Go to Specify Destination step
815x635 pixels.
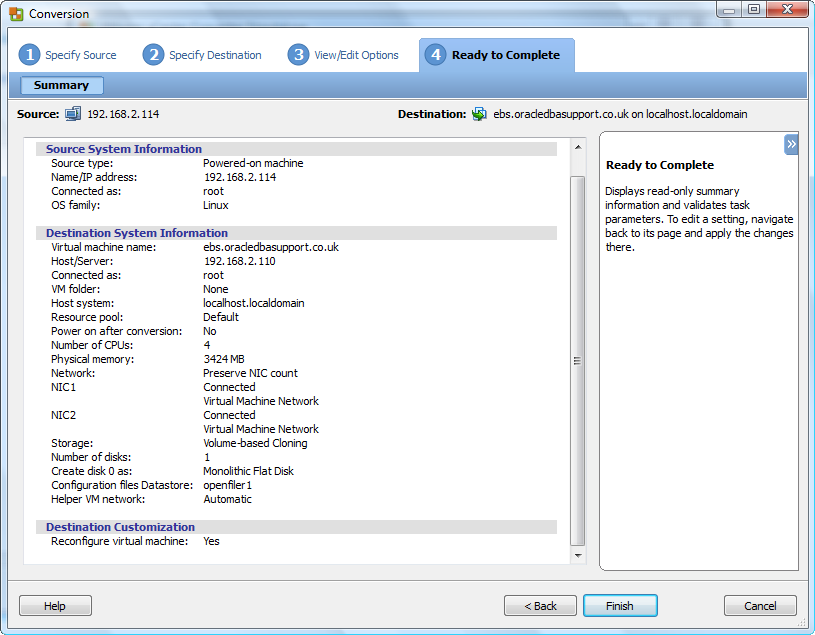click(215, 55)
